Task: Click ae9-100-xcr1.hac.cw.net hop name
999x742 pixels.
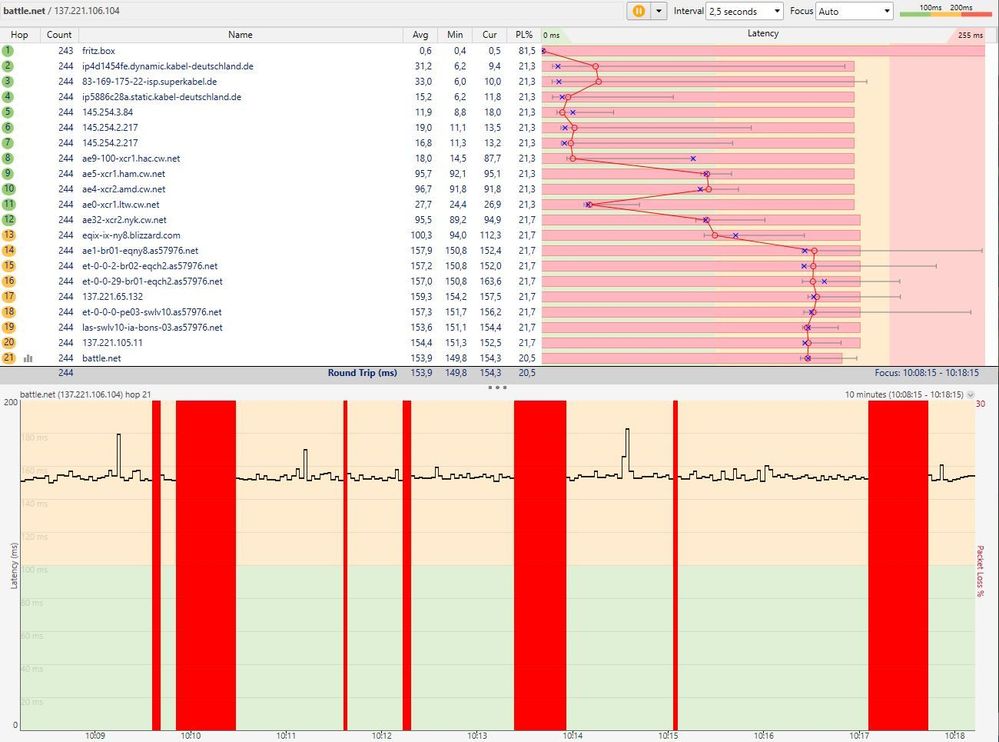Action: pyautogui.click(x=131, y=158)
